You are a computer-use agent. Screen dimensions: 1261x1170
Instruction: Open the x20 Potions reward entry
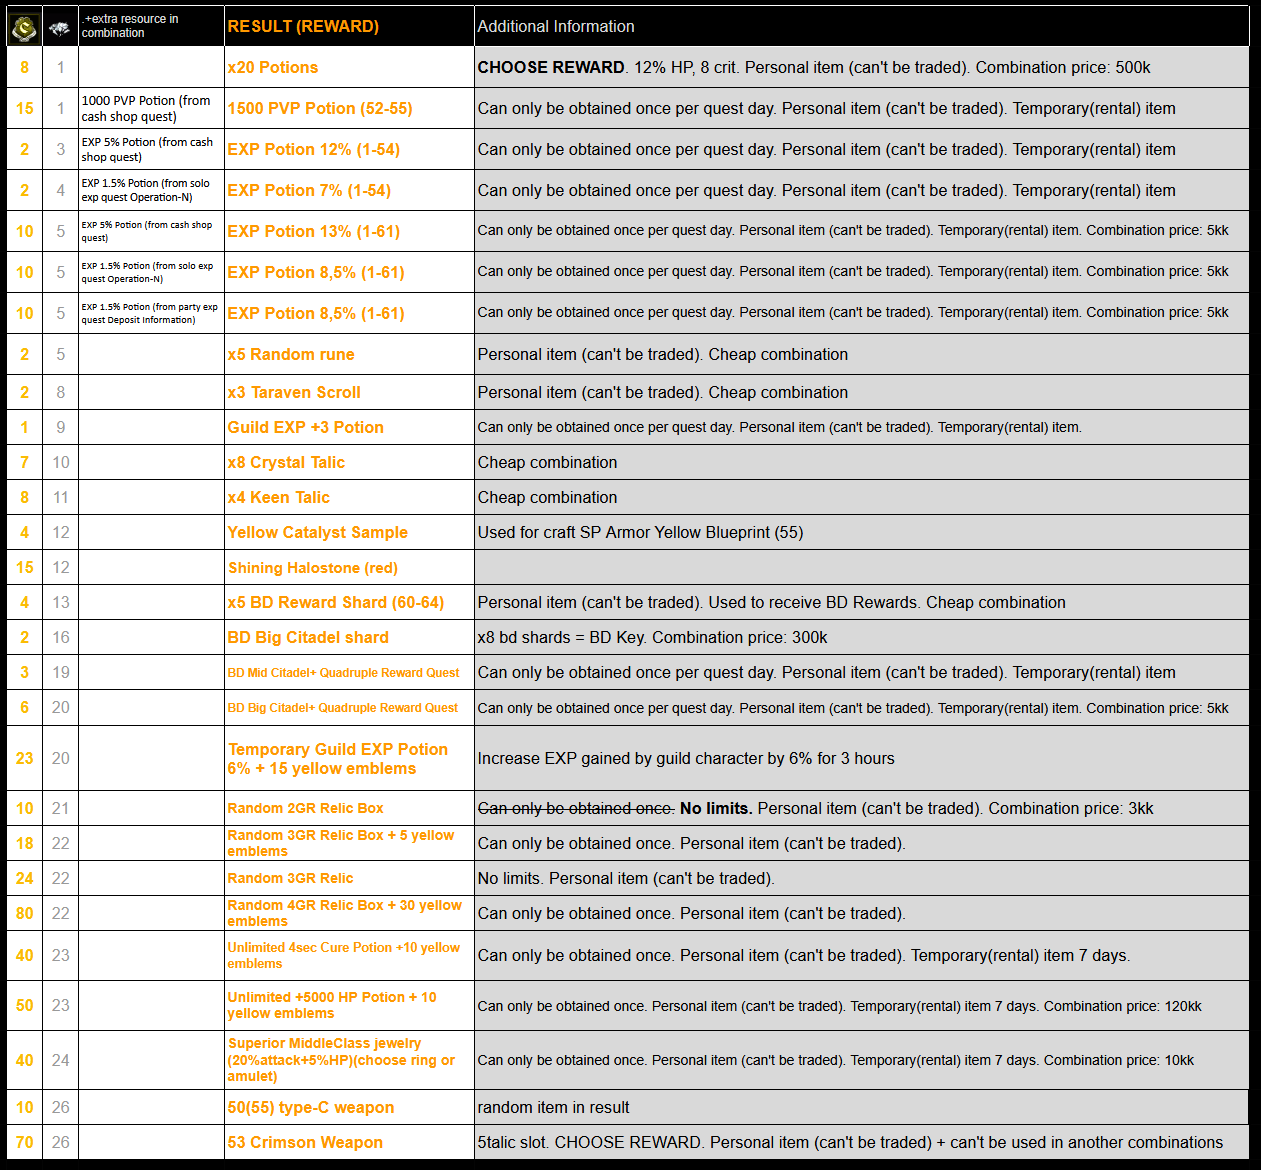pyautogui.click(x=273, y=67)
